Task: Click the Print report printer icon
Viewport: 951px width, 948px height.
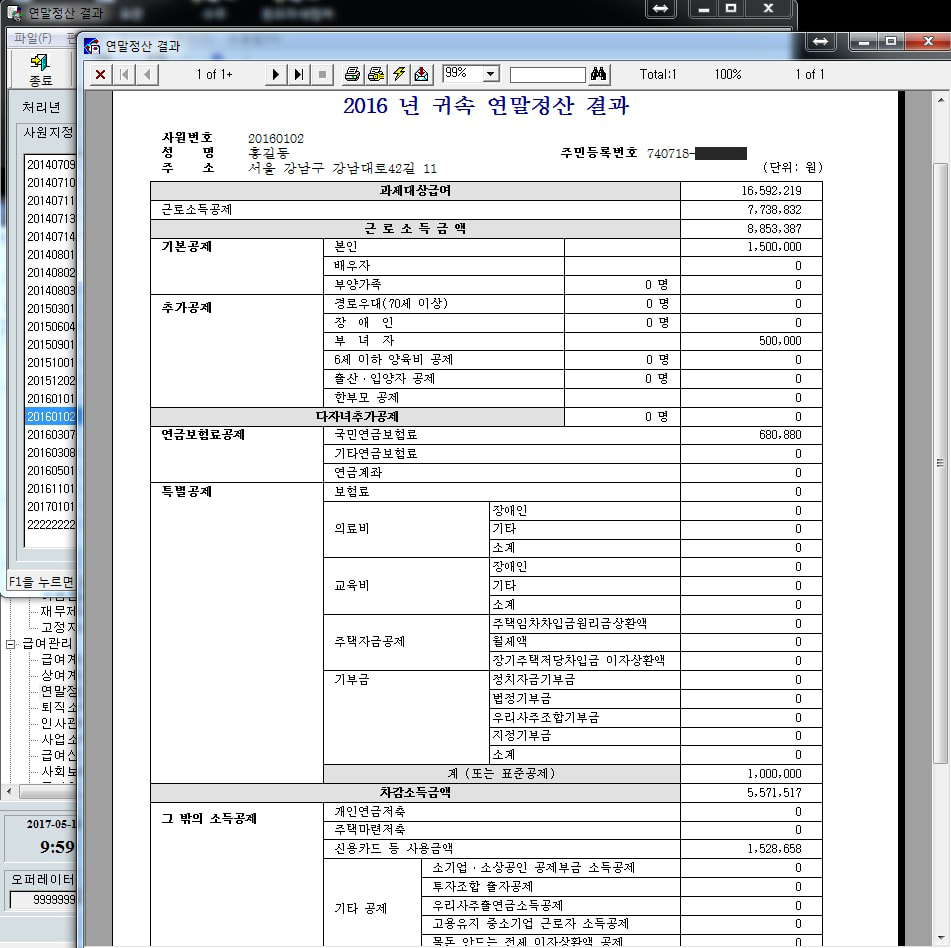Action: 352,74
